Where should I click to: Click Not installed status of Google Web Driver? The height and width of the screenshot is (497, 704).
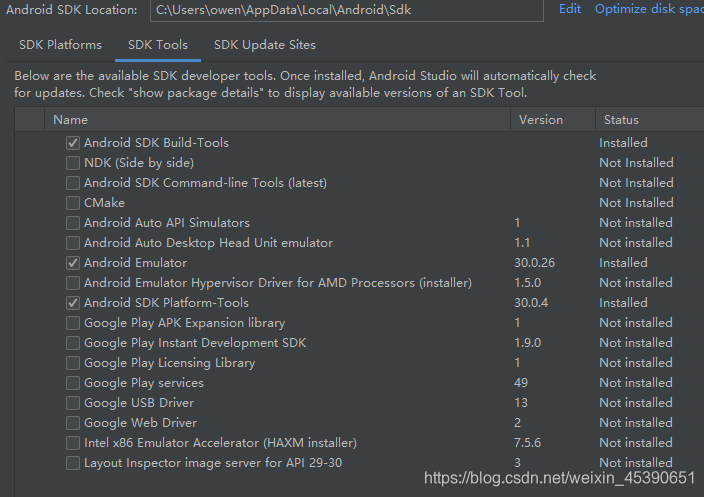pos(636,423)
